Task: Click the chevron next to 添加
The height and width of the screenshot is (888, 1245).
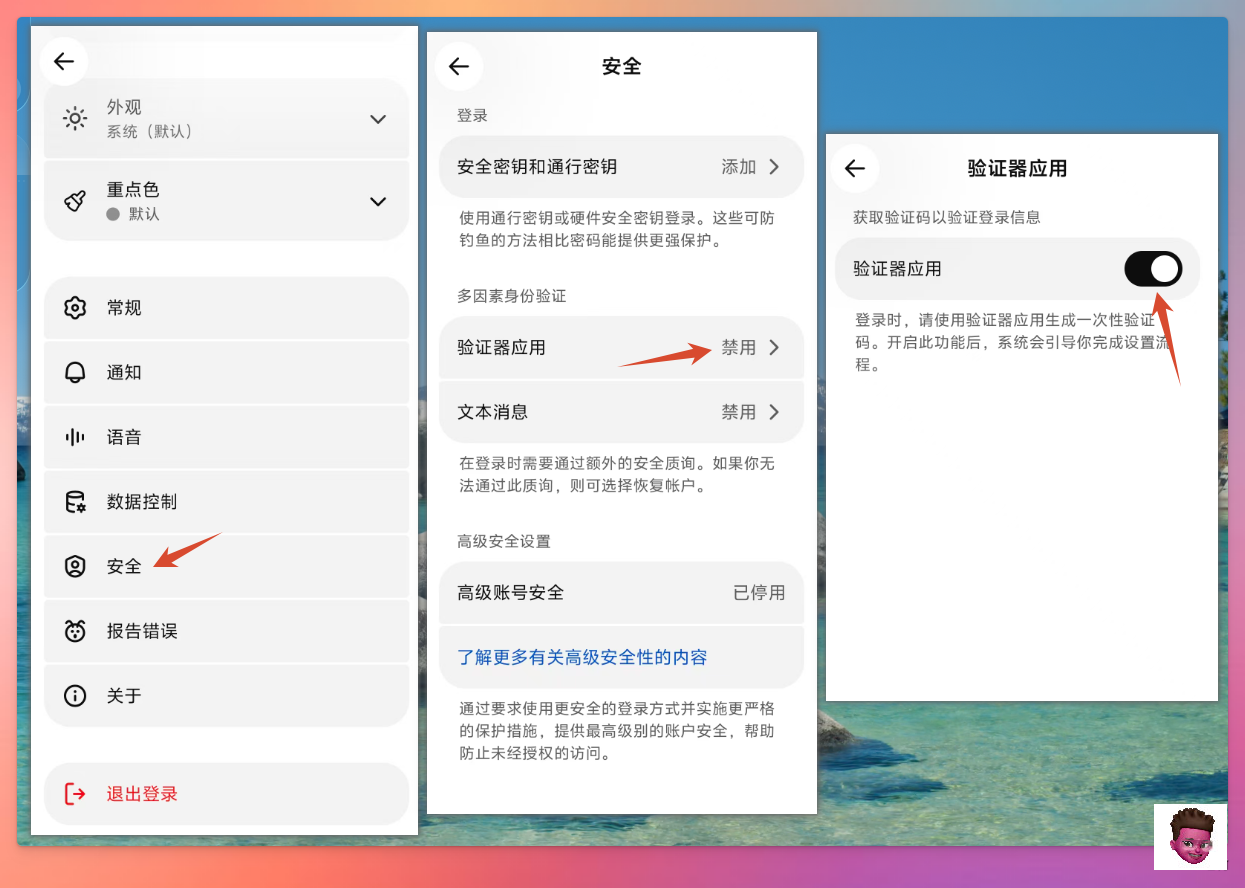Action: tap(774, 167)
